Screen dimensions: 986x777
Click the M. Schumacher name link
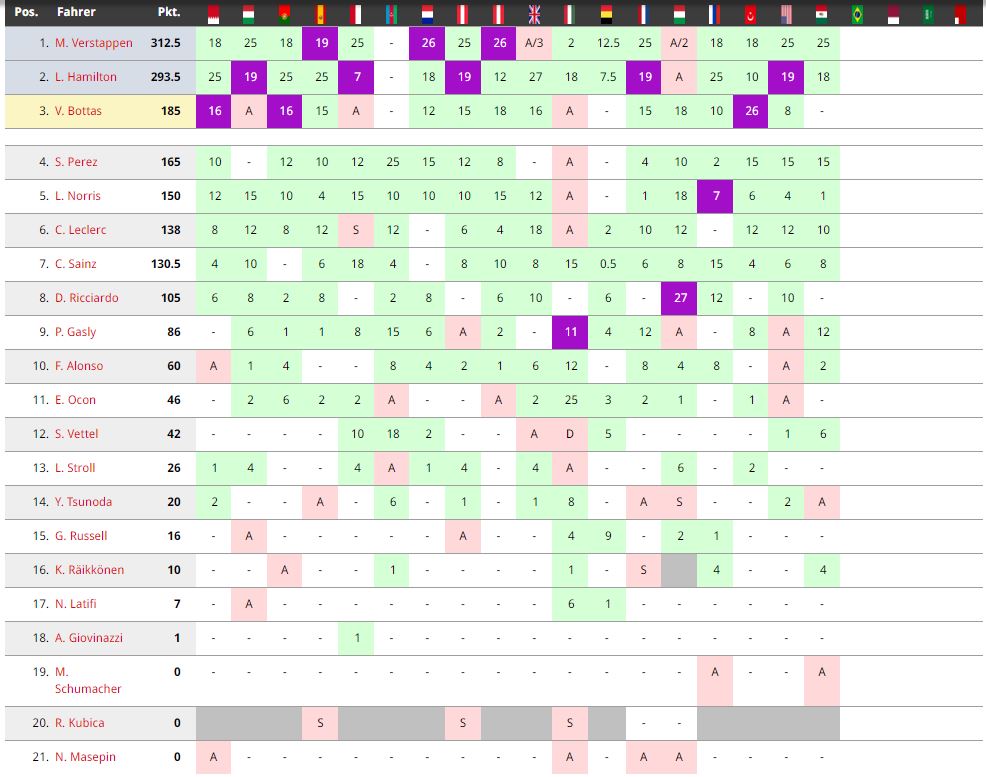(x=88, y=680)
